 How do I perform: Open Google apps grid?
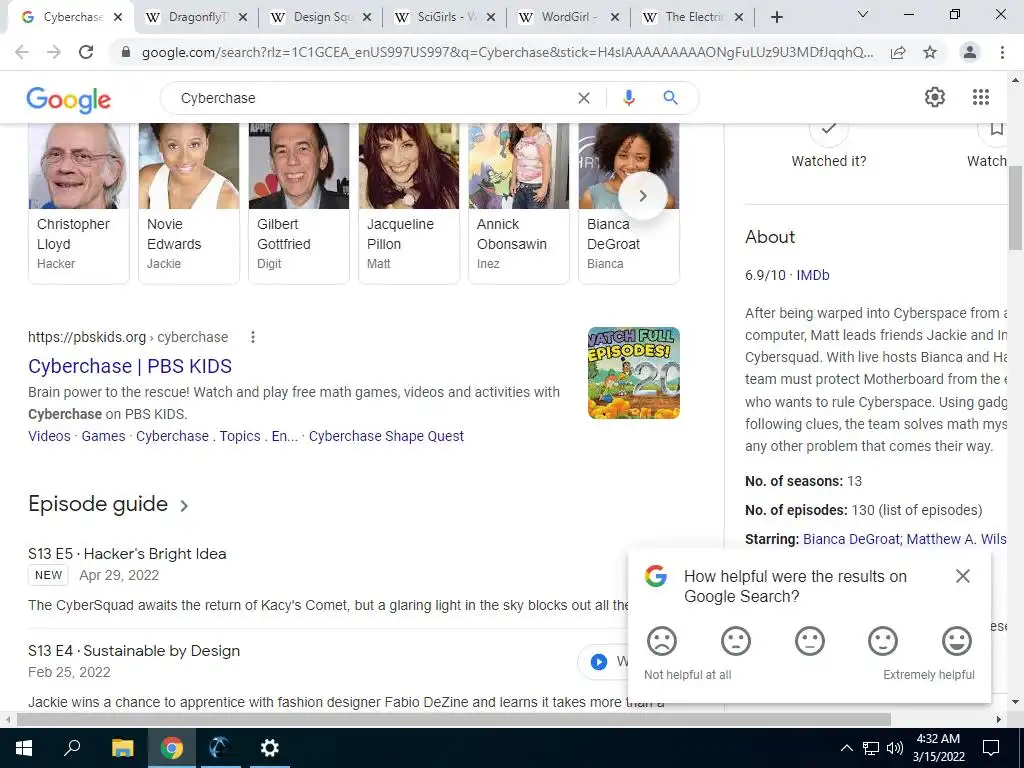pyautogui.click(x=981, y=97)
